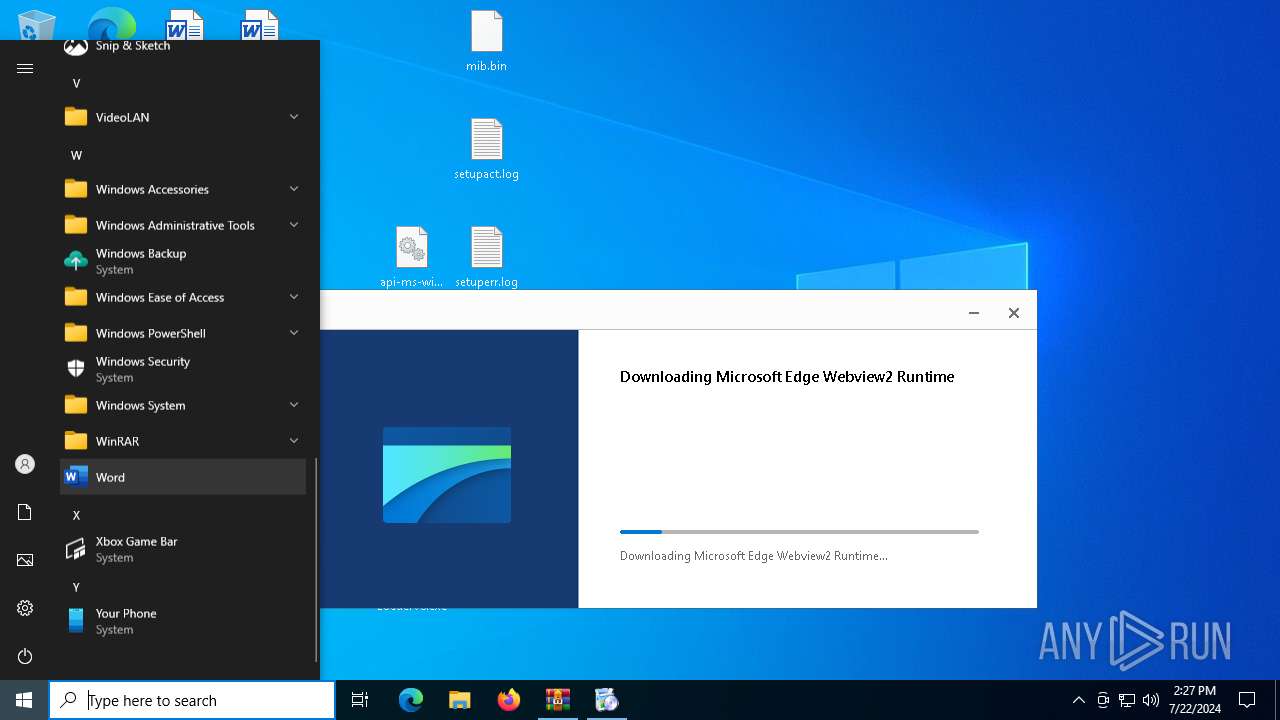Focus the taskbar search box
1280x720 pixels.
coord(192,700)
